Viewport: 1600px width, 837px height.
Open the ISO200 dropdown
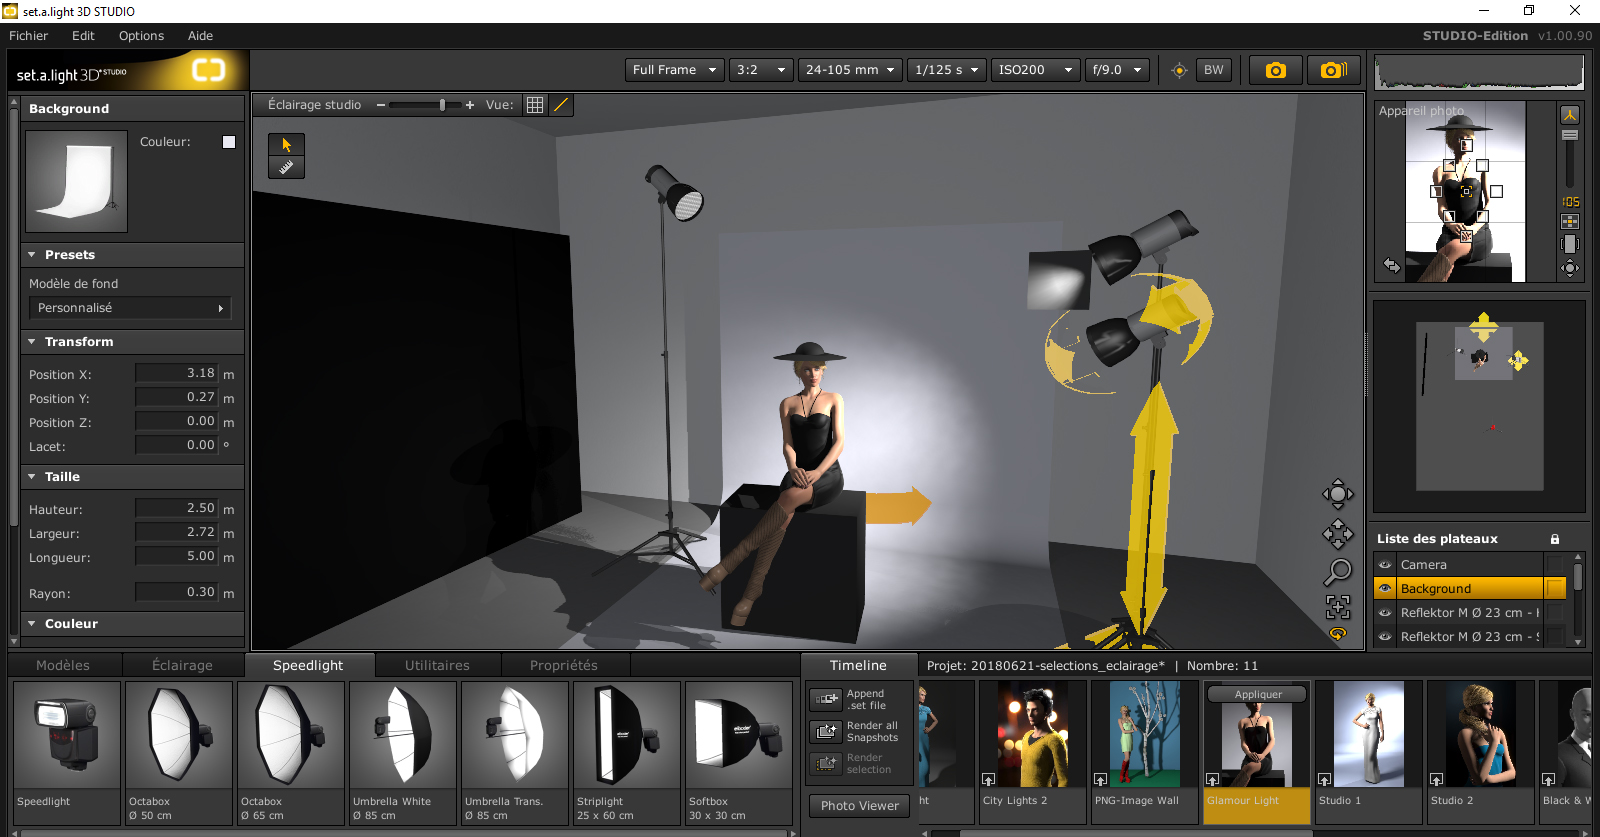tap(1036, 70)
